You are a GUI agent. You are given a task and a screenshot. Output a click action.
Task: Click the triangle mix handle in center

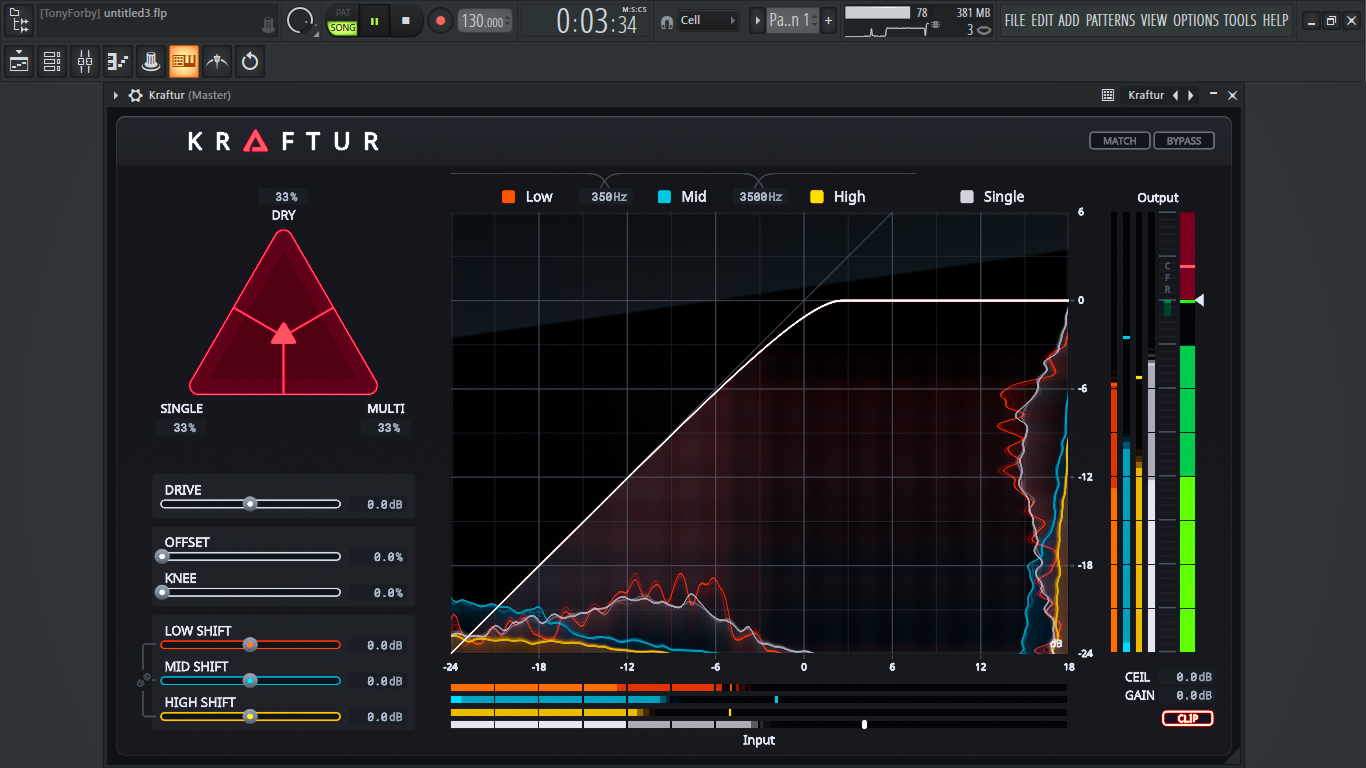[284, 333]
